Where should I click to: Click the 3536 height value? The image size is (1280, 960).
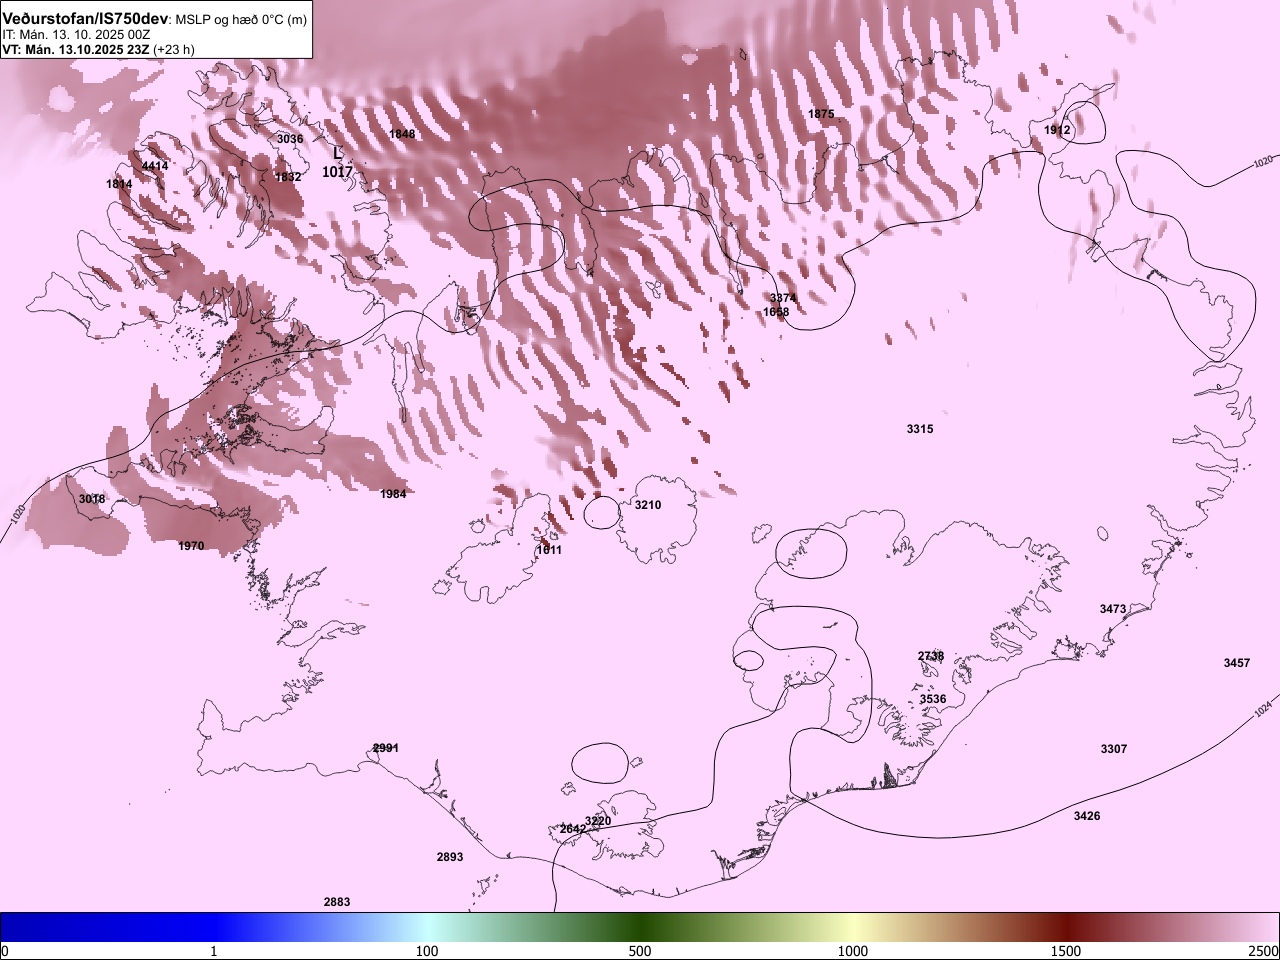click(x=933, y=699)
